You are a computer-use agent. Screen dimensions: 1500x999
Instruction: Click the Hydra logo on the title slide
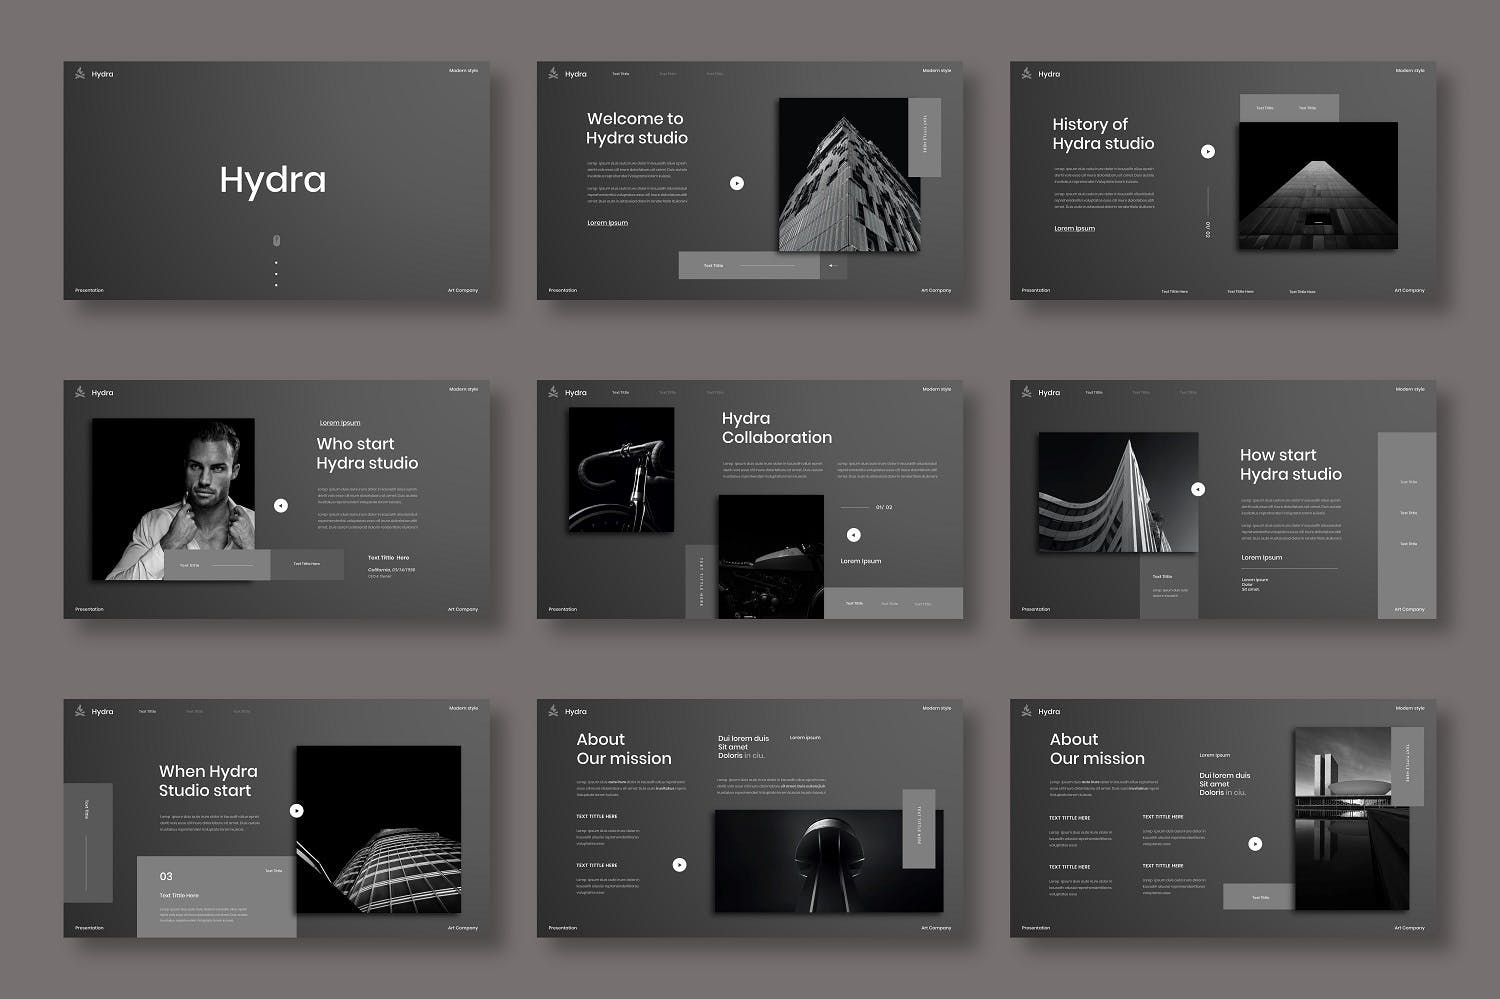[x=80, y=73]
